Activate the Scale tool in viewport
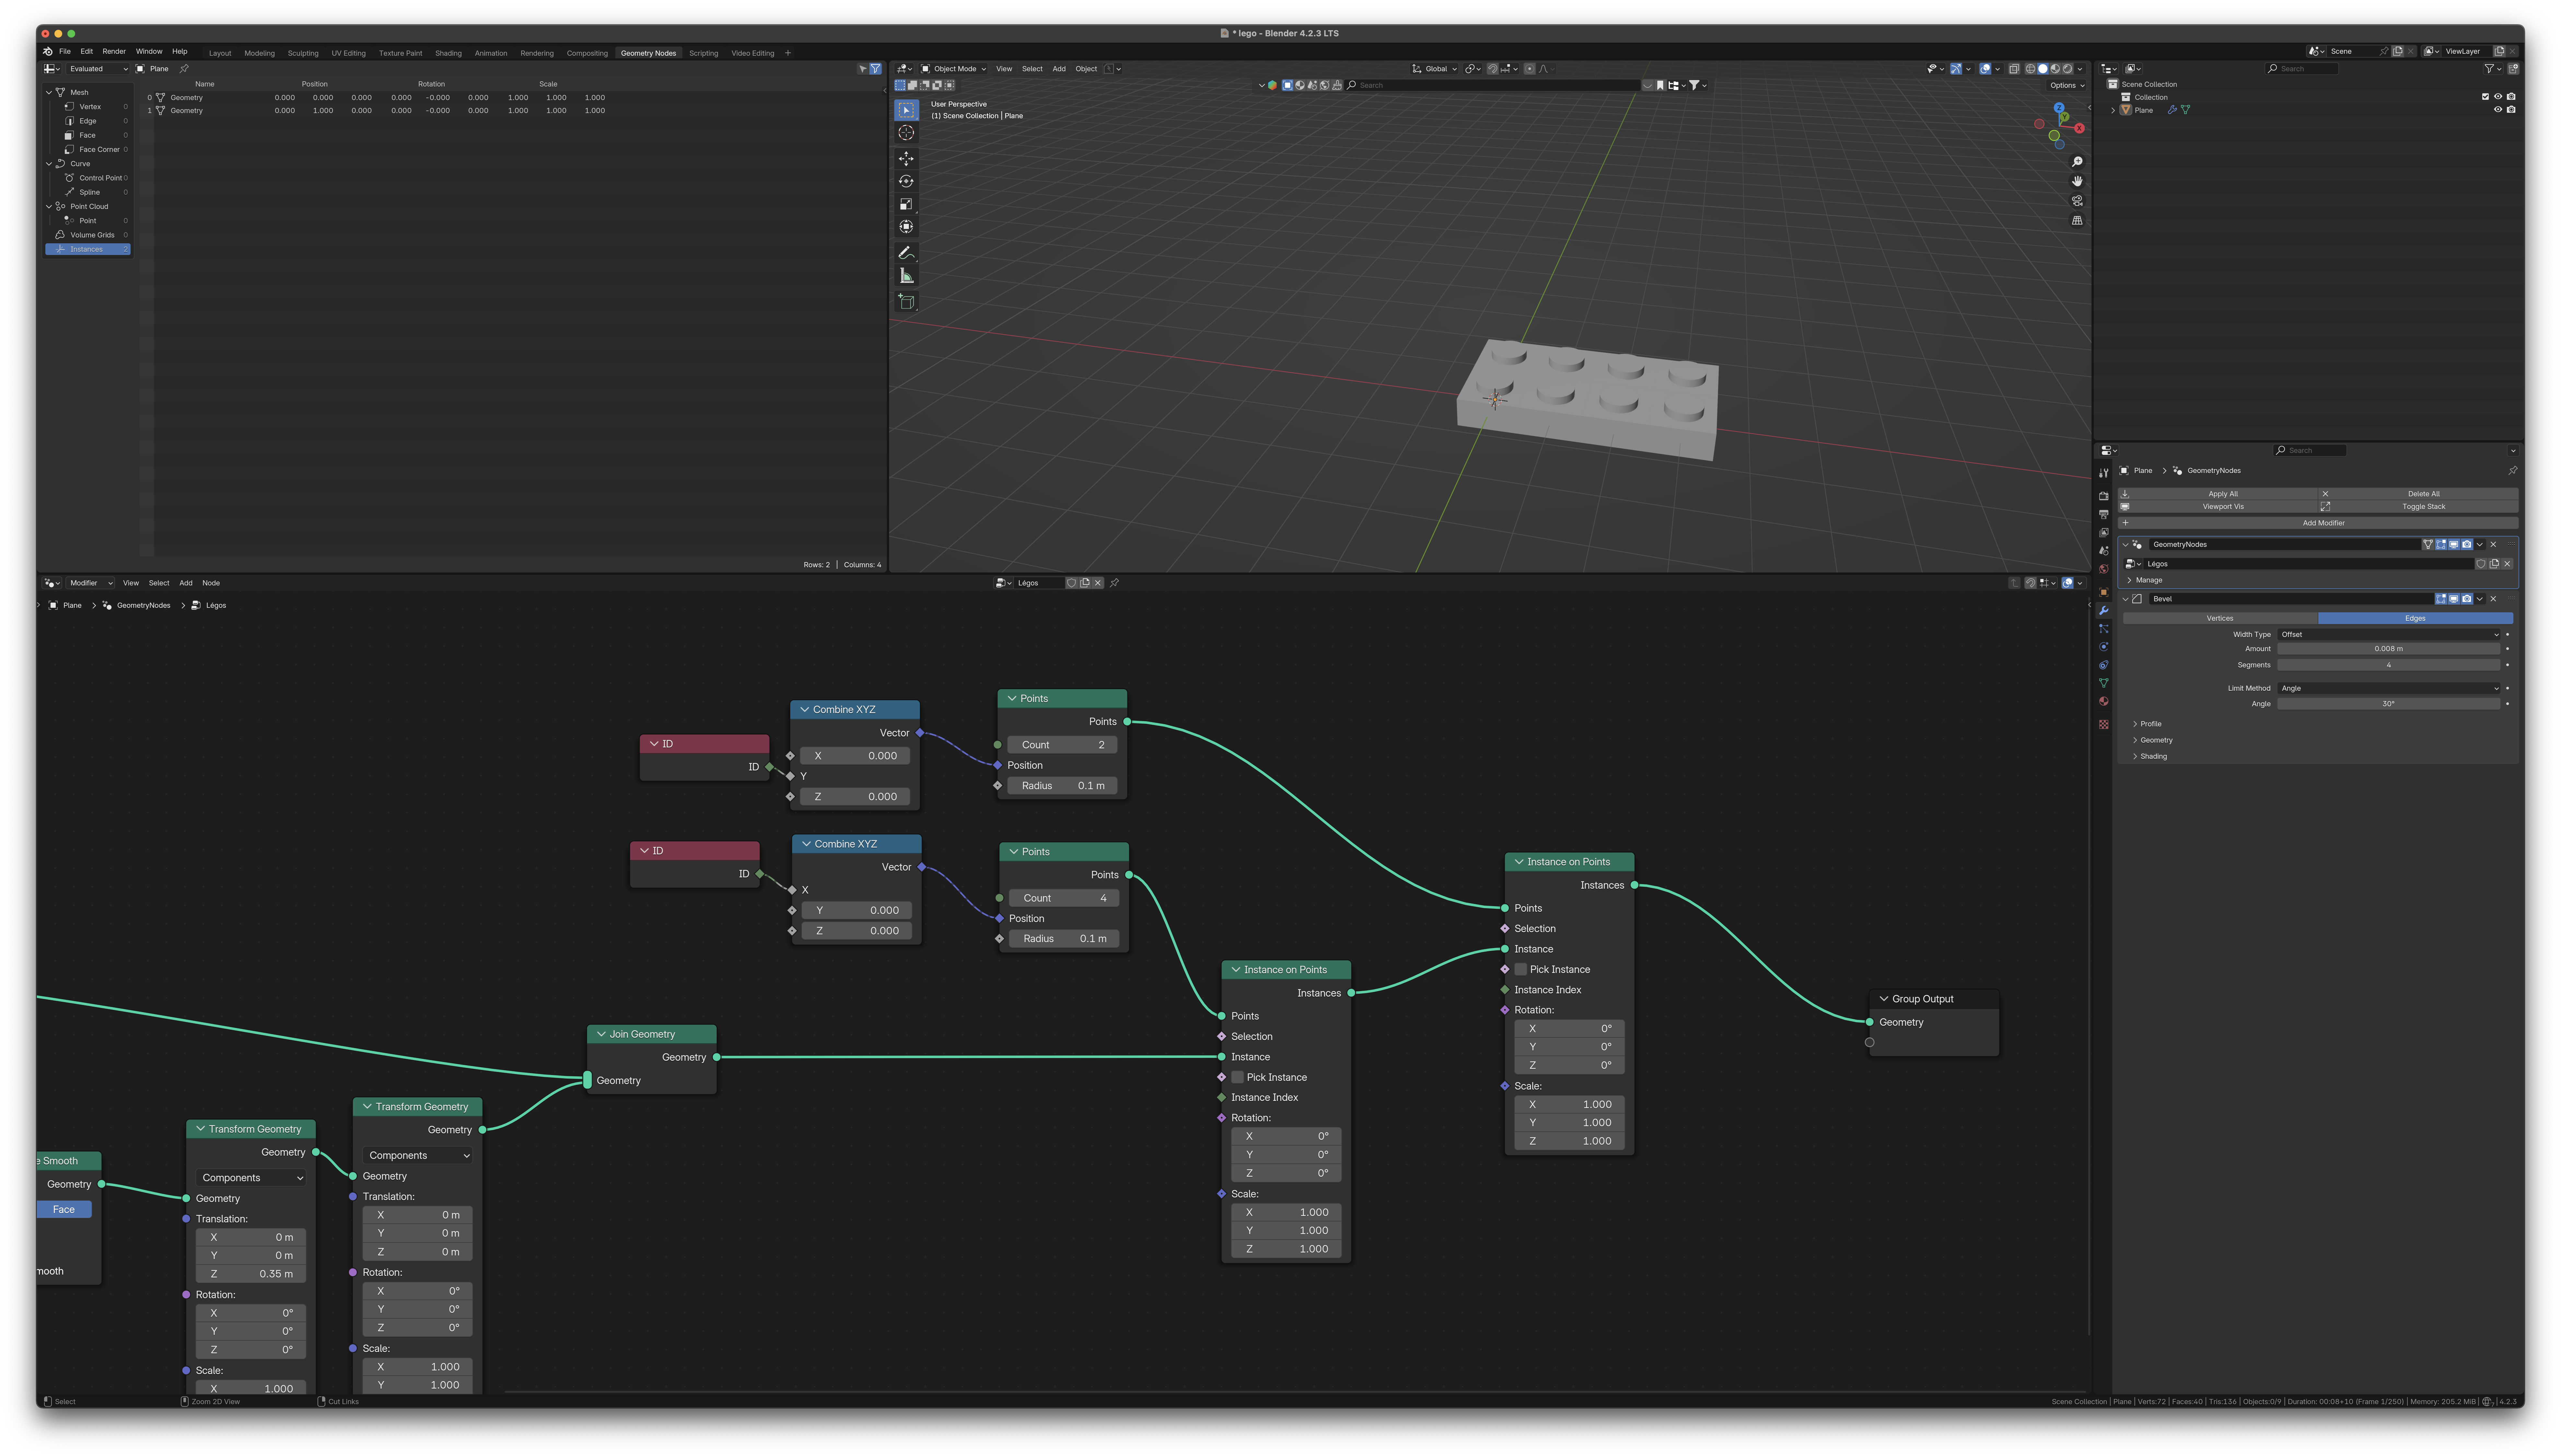Viewport: 2561px width, 1456px height. click(906, 204)
